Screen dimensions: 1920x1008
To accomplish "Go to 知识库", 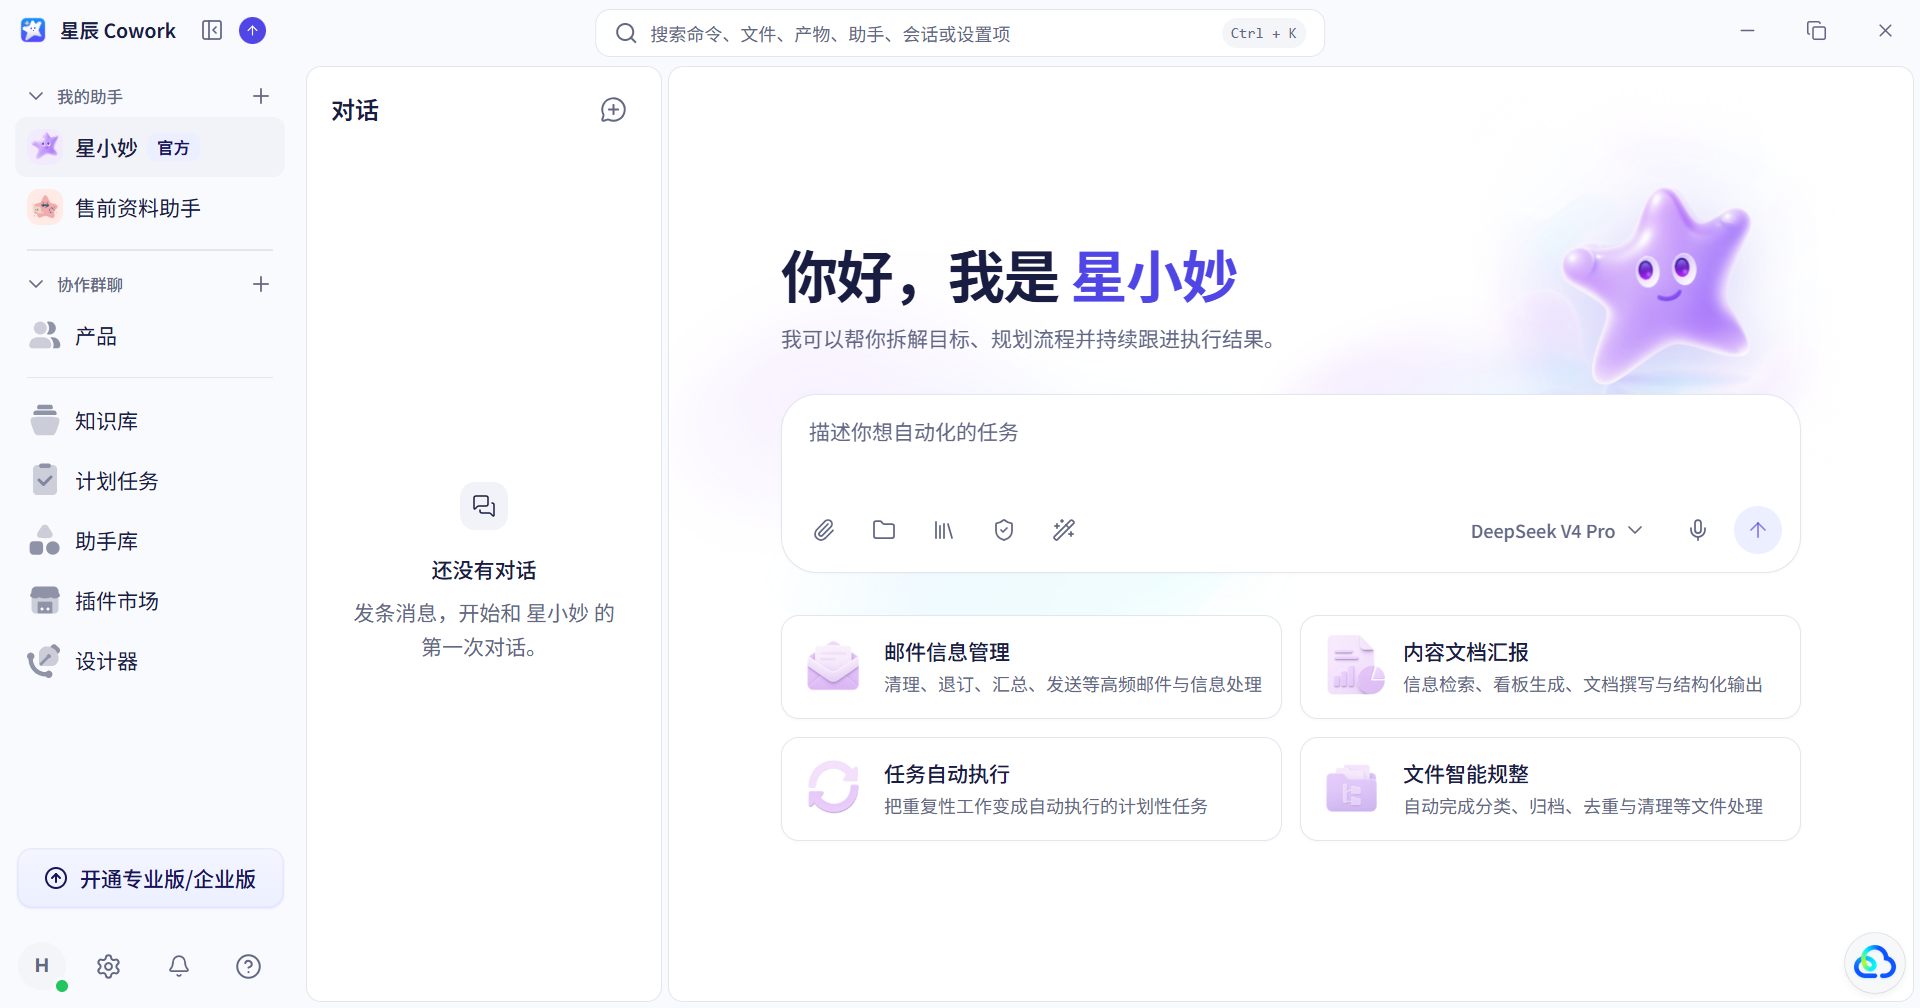I will (x=150, y=421).
